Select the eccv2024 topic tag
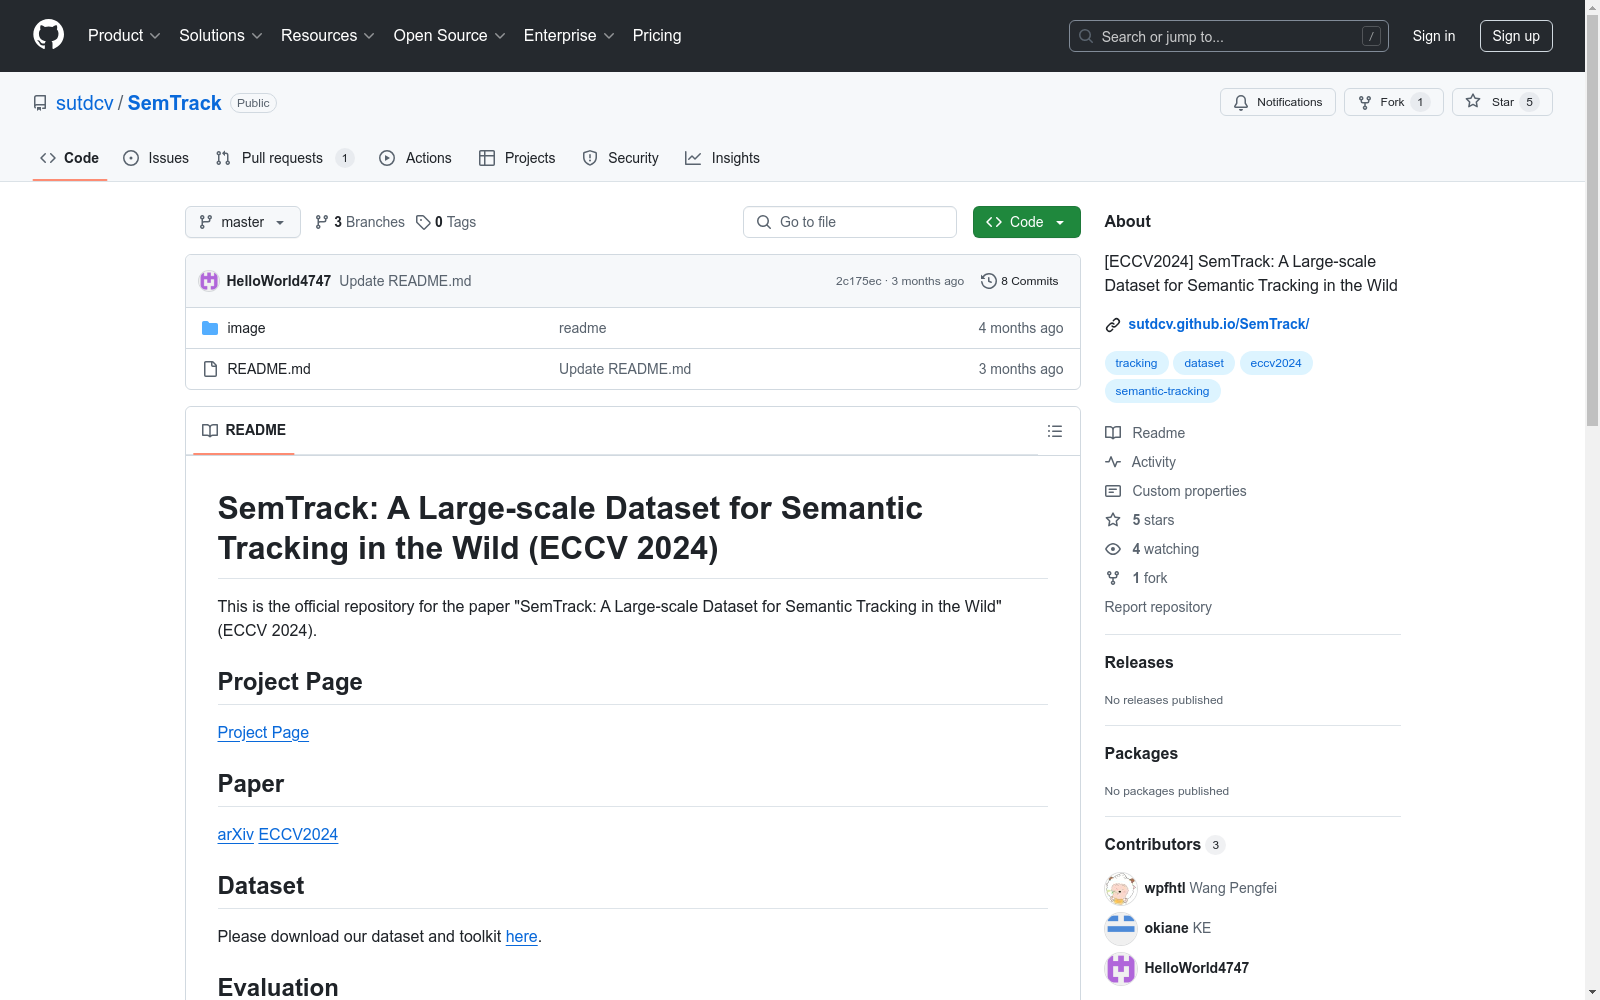Viewport: 1600px width, 1000px height. (1276, 363)
